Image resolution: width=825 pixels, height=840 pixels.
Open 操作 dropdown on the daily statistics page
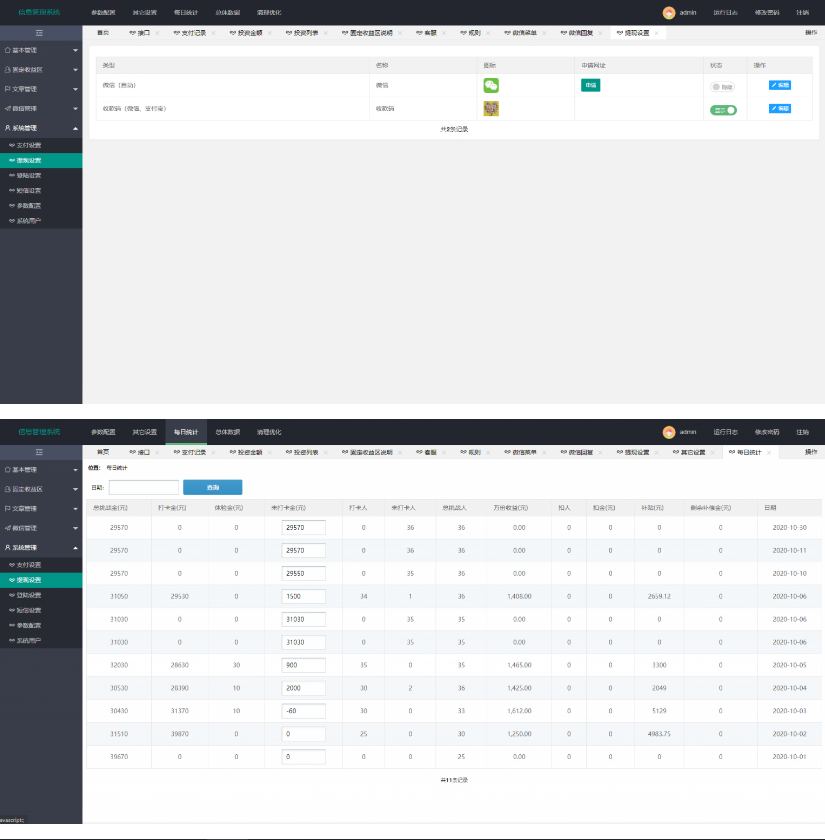tap(811, 453)
